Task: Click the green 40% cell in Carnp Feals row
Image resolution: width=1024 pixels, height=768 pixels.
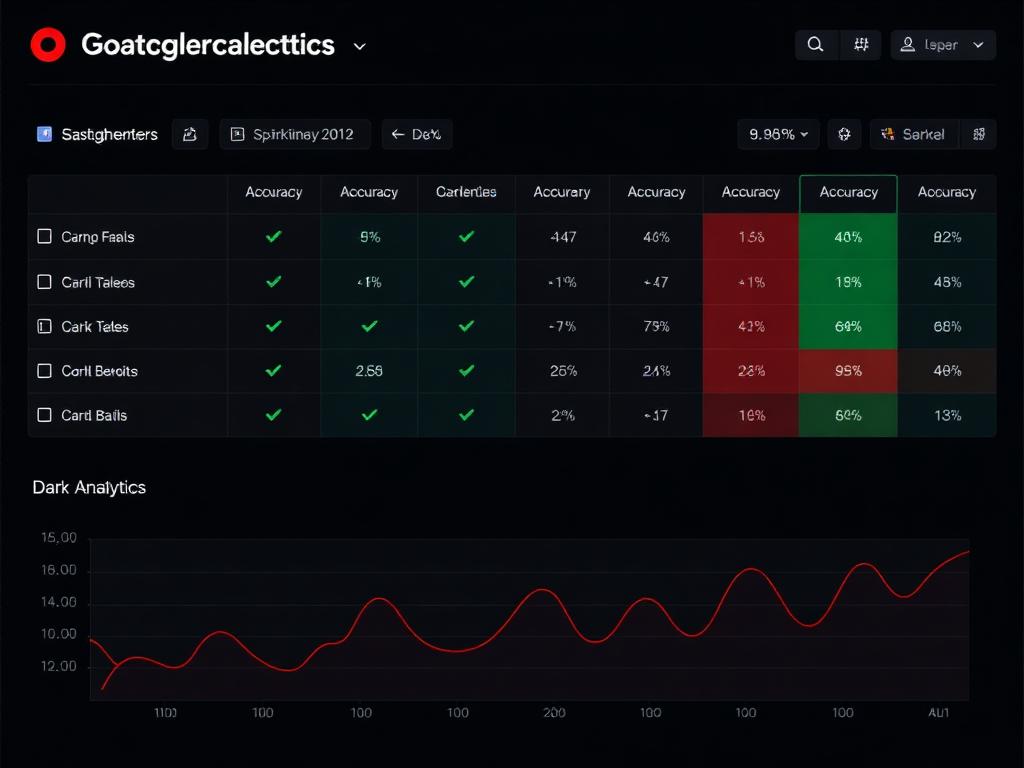Action: [x=848, y=236]
